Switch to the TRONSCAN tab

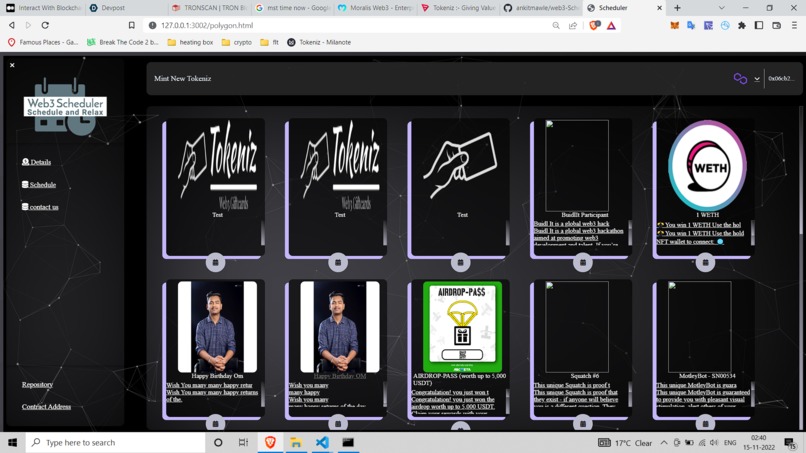tap(210, 8)
